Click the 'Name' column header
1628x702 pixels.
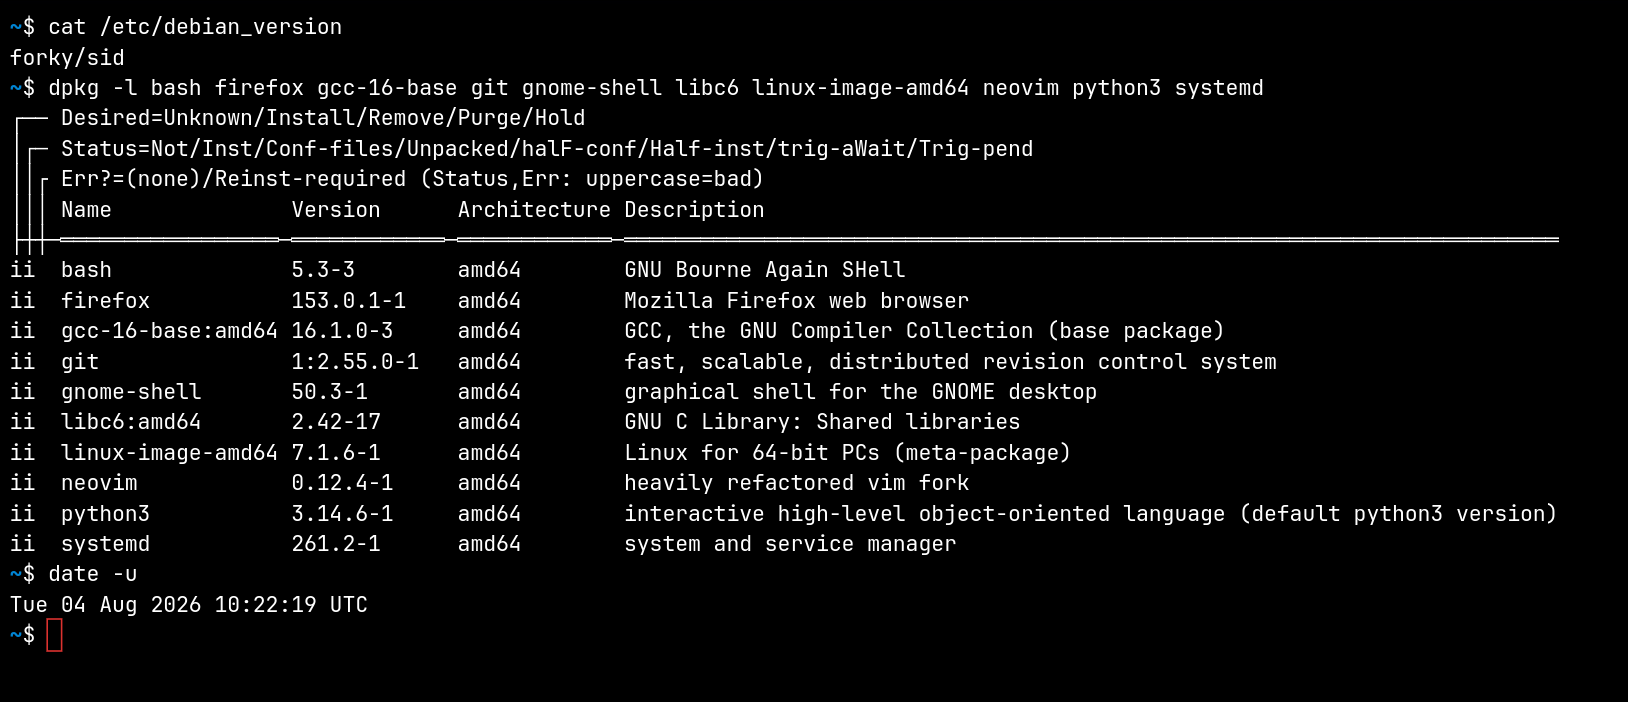tap(86, 210)
